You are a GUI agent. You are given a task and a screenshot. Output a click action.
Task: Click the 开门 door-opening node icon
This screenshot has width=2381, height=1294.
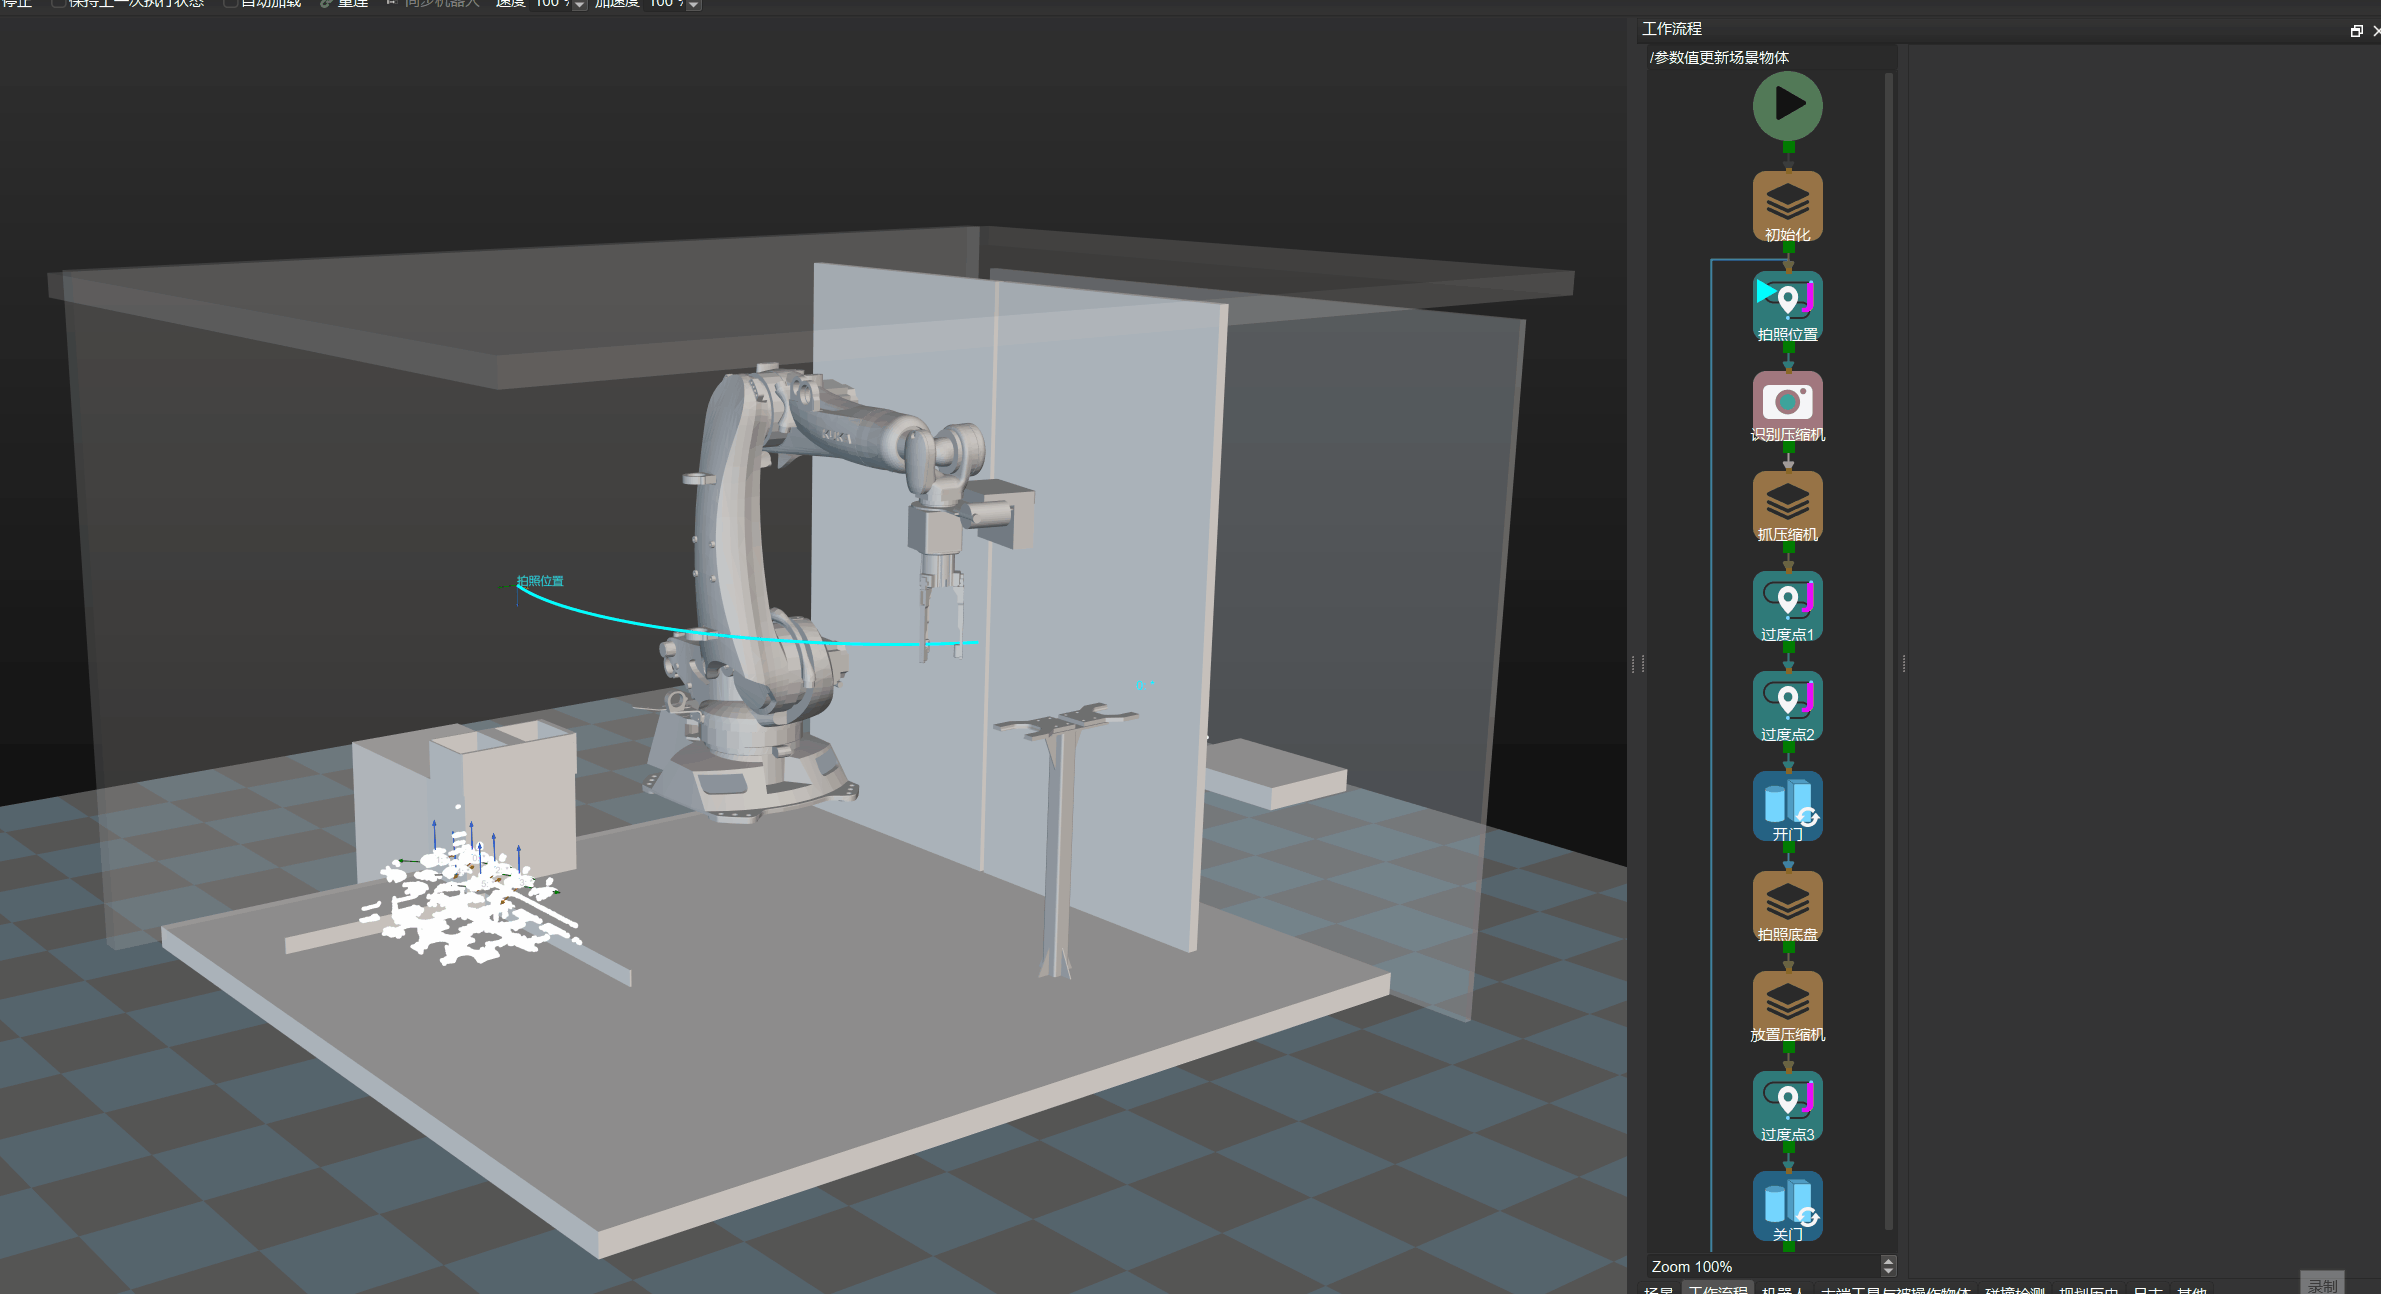[1787, 805]
